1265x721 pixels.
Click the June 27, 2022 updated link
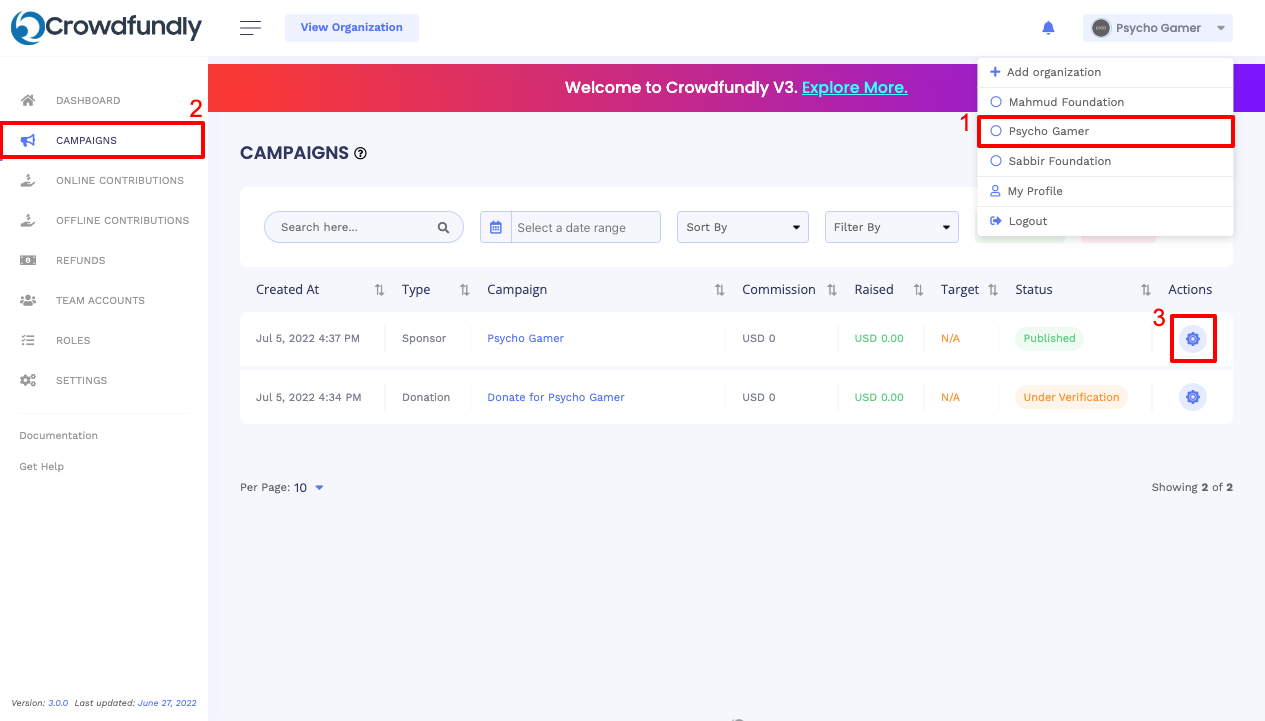(167, 703)
